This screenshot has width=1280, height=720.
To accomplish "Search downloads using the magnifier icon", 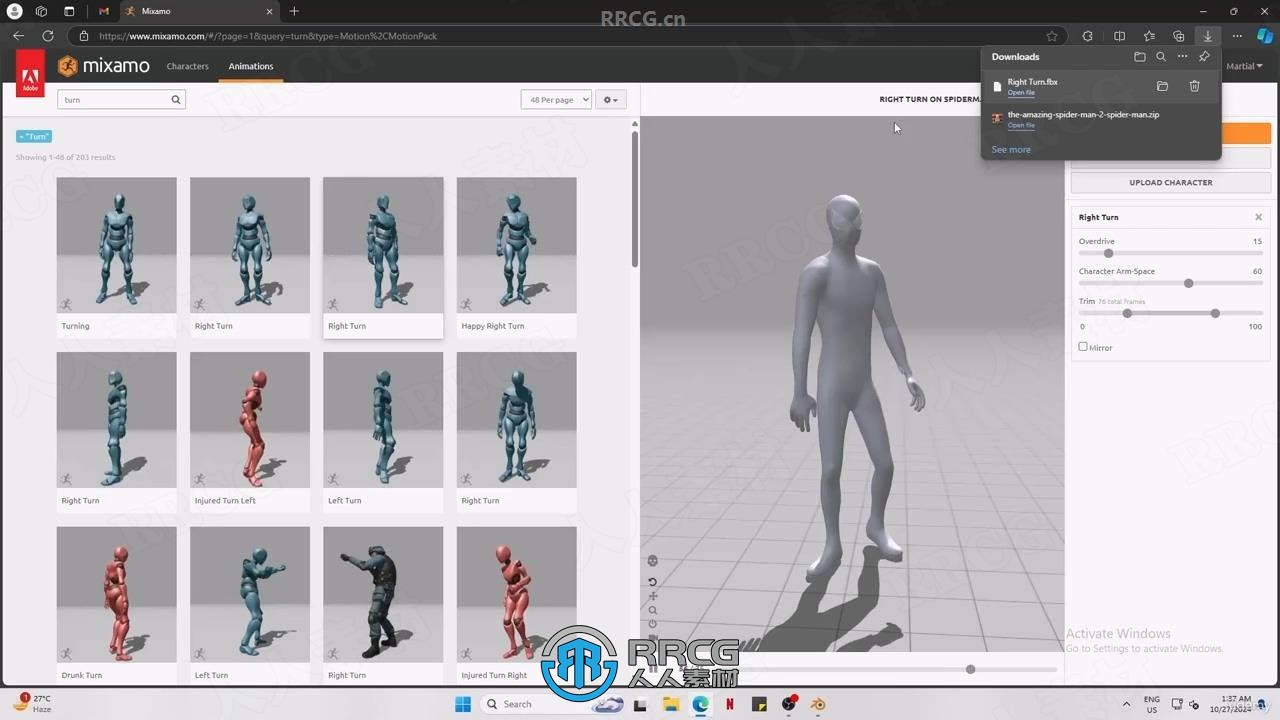I will coord(1161,57).
